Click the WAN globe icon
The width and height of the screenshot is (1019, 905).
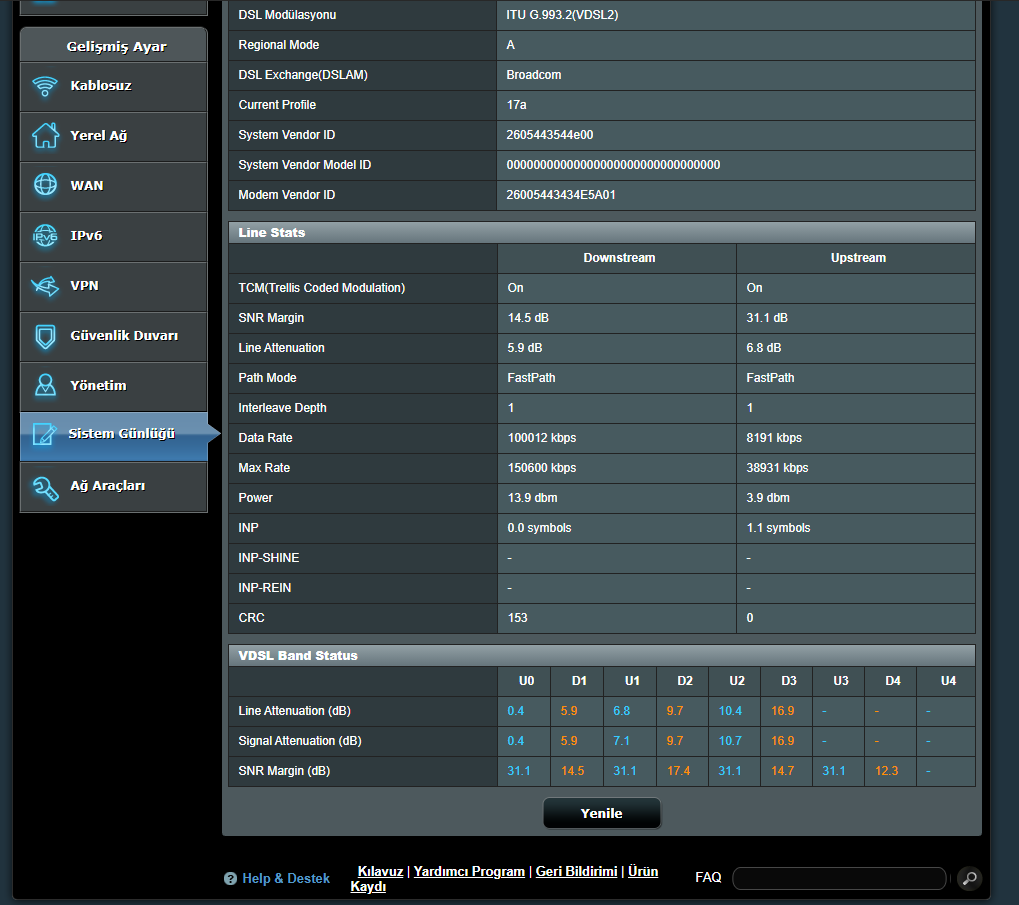(45, 185)
